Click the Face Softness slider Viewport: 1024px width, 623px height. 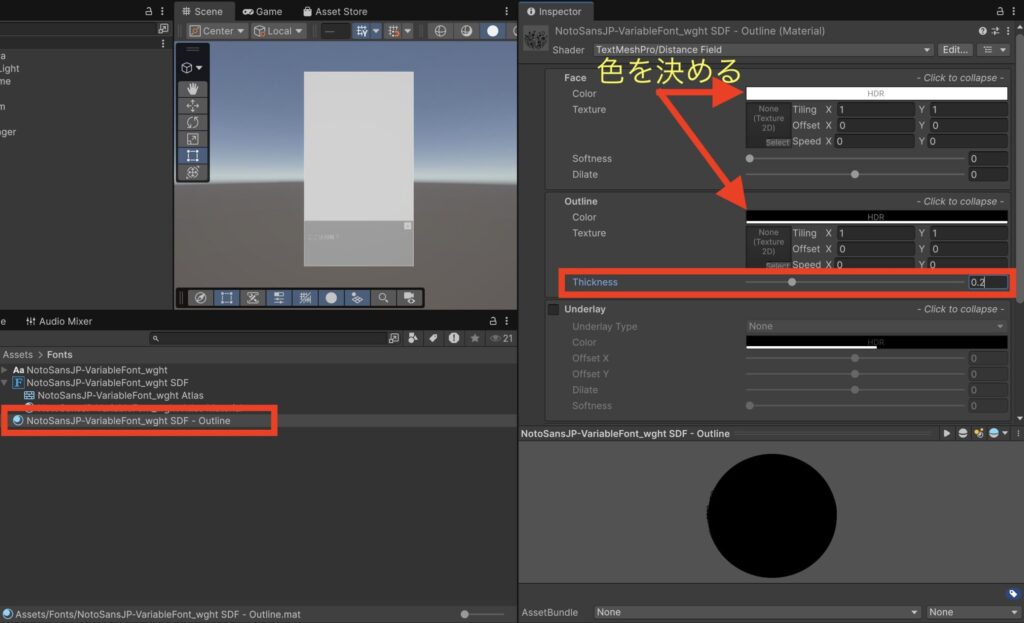click(x=855, y=159)
